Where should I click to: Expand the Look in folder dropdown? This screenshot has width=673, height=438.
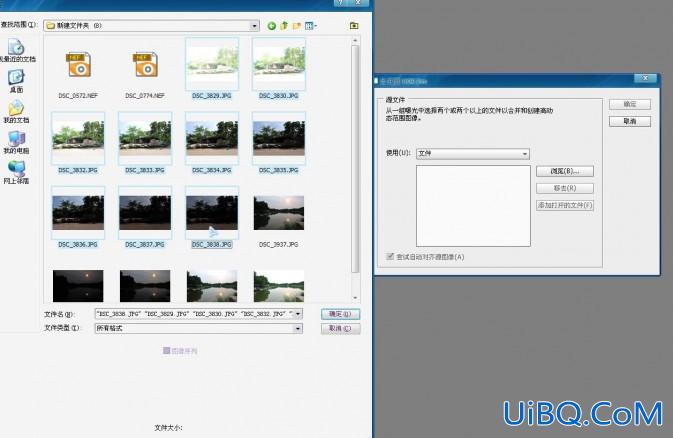coord(255,26)
